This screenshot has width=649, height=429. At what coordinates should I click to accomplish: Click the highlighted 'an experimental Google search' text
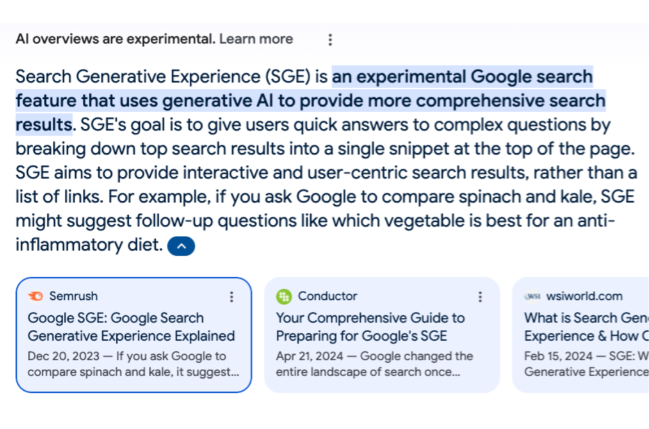pos(462,77)
